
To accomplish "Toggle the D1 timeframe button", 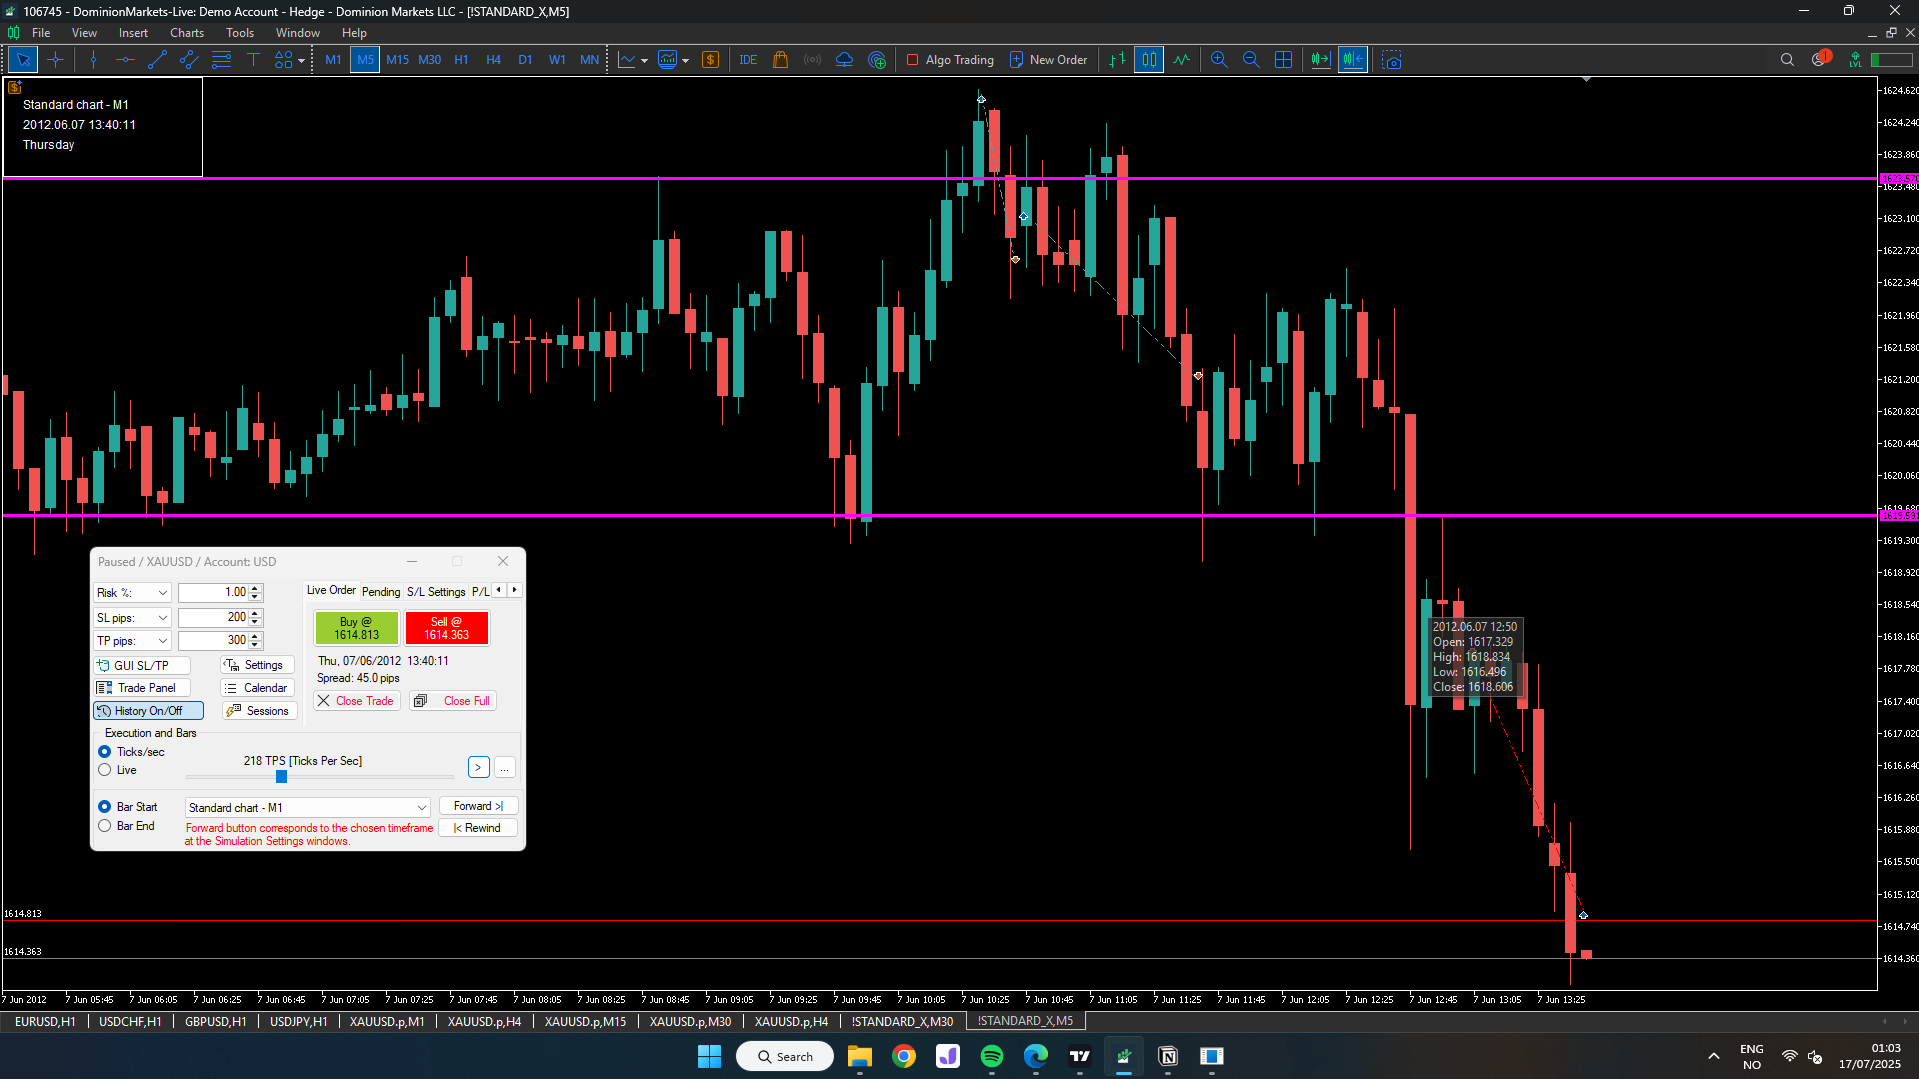I will pos(525,60).
